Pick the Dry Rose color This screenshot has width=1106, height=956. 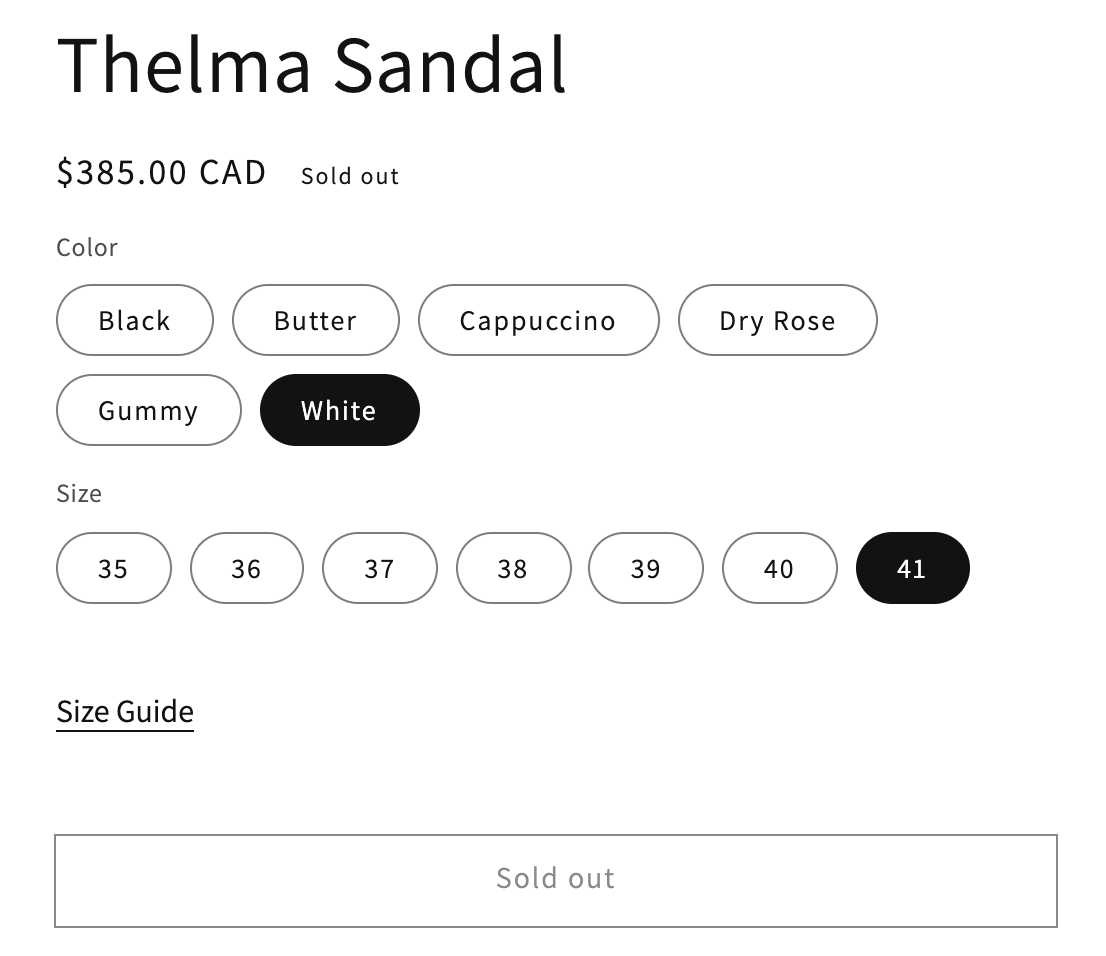(x=777, y=320)
